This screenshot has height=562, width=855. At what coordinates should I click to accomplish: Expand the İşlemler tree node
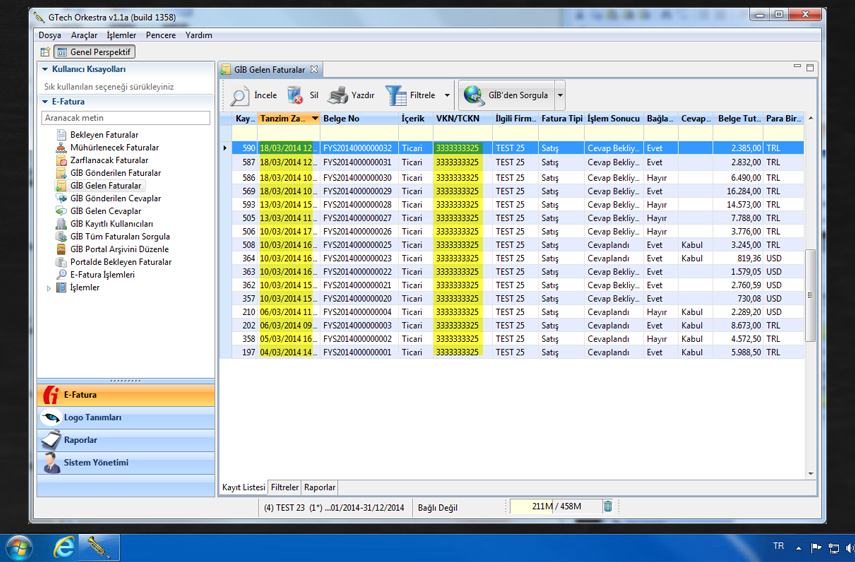tap(49, 288)
